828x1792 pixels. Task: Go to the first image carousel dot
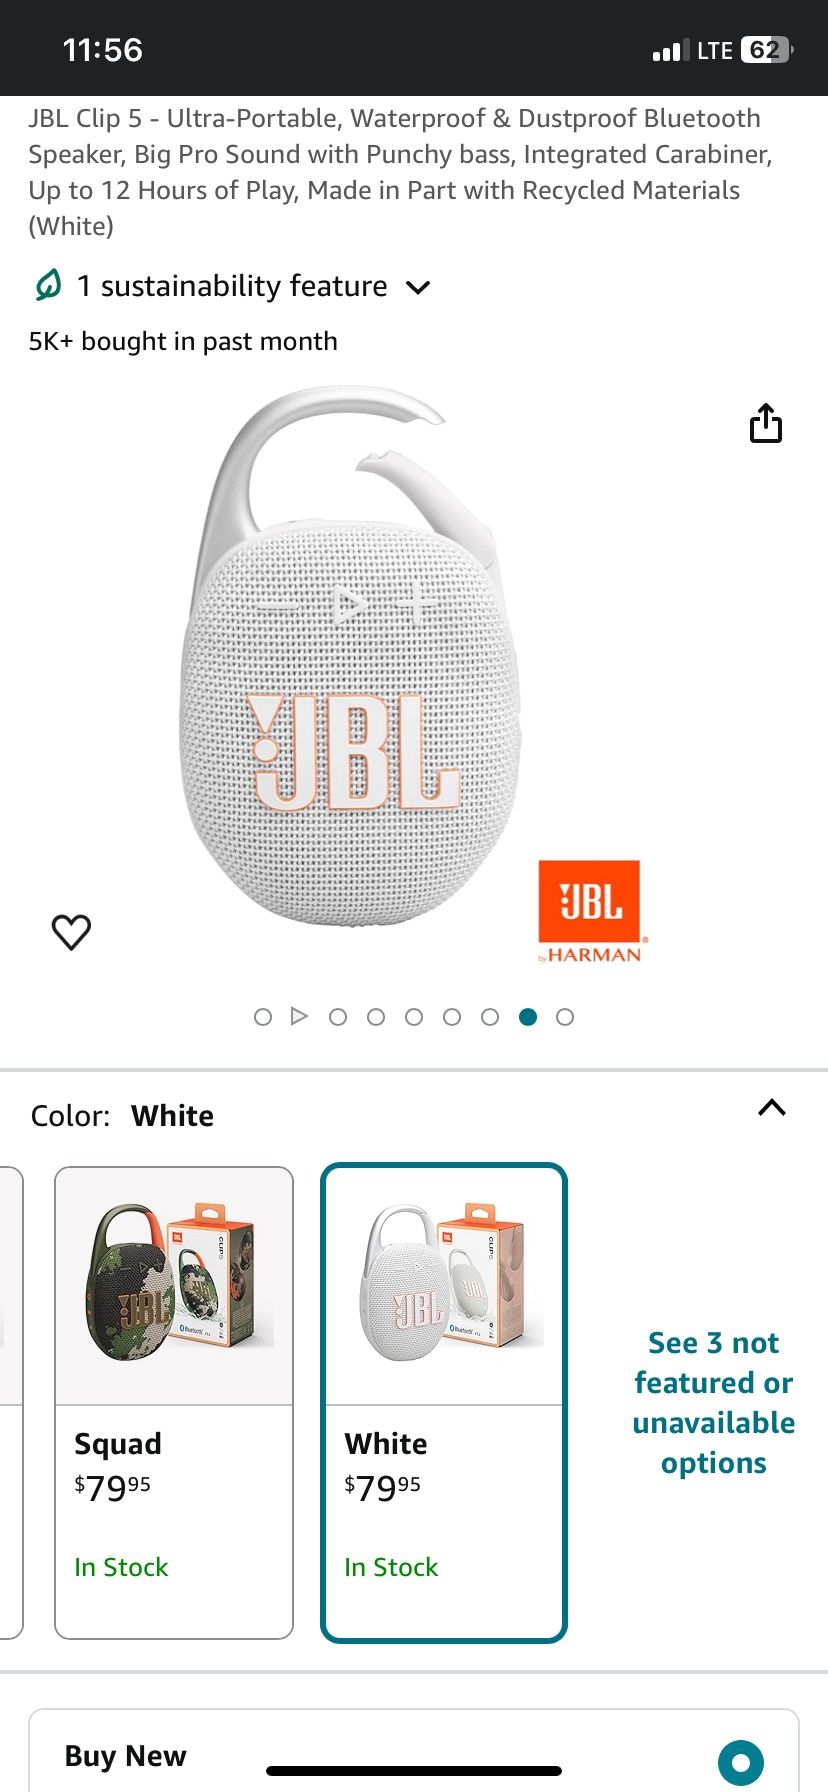(263, 1017)
